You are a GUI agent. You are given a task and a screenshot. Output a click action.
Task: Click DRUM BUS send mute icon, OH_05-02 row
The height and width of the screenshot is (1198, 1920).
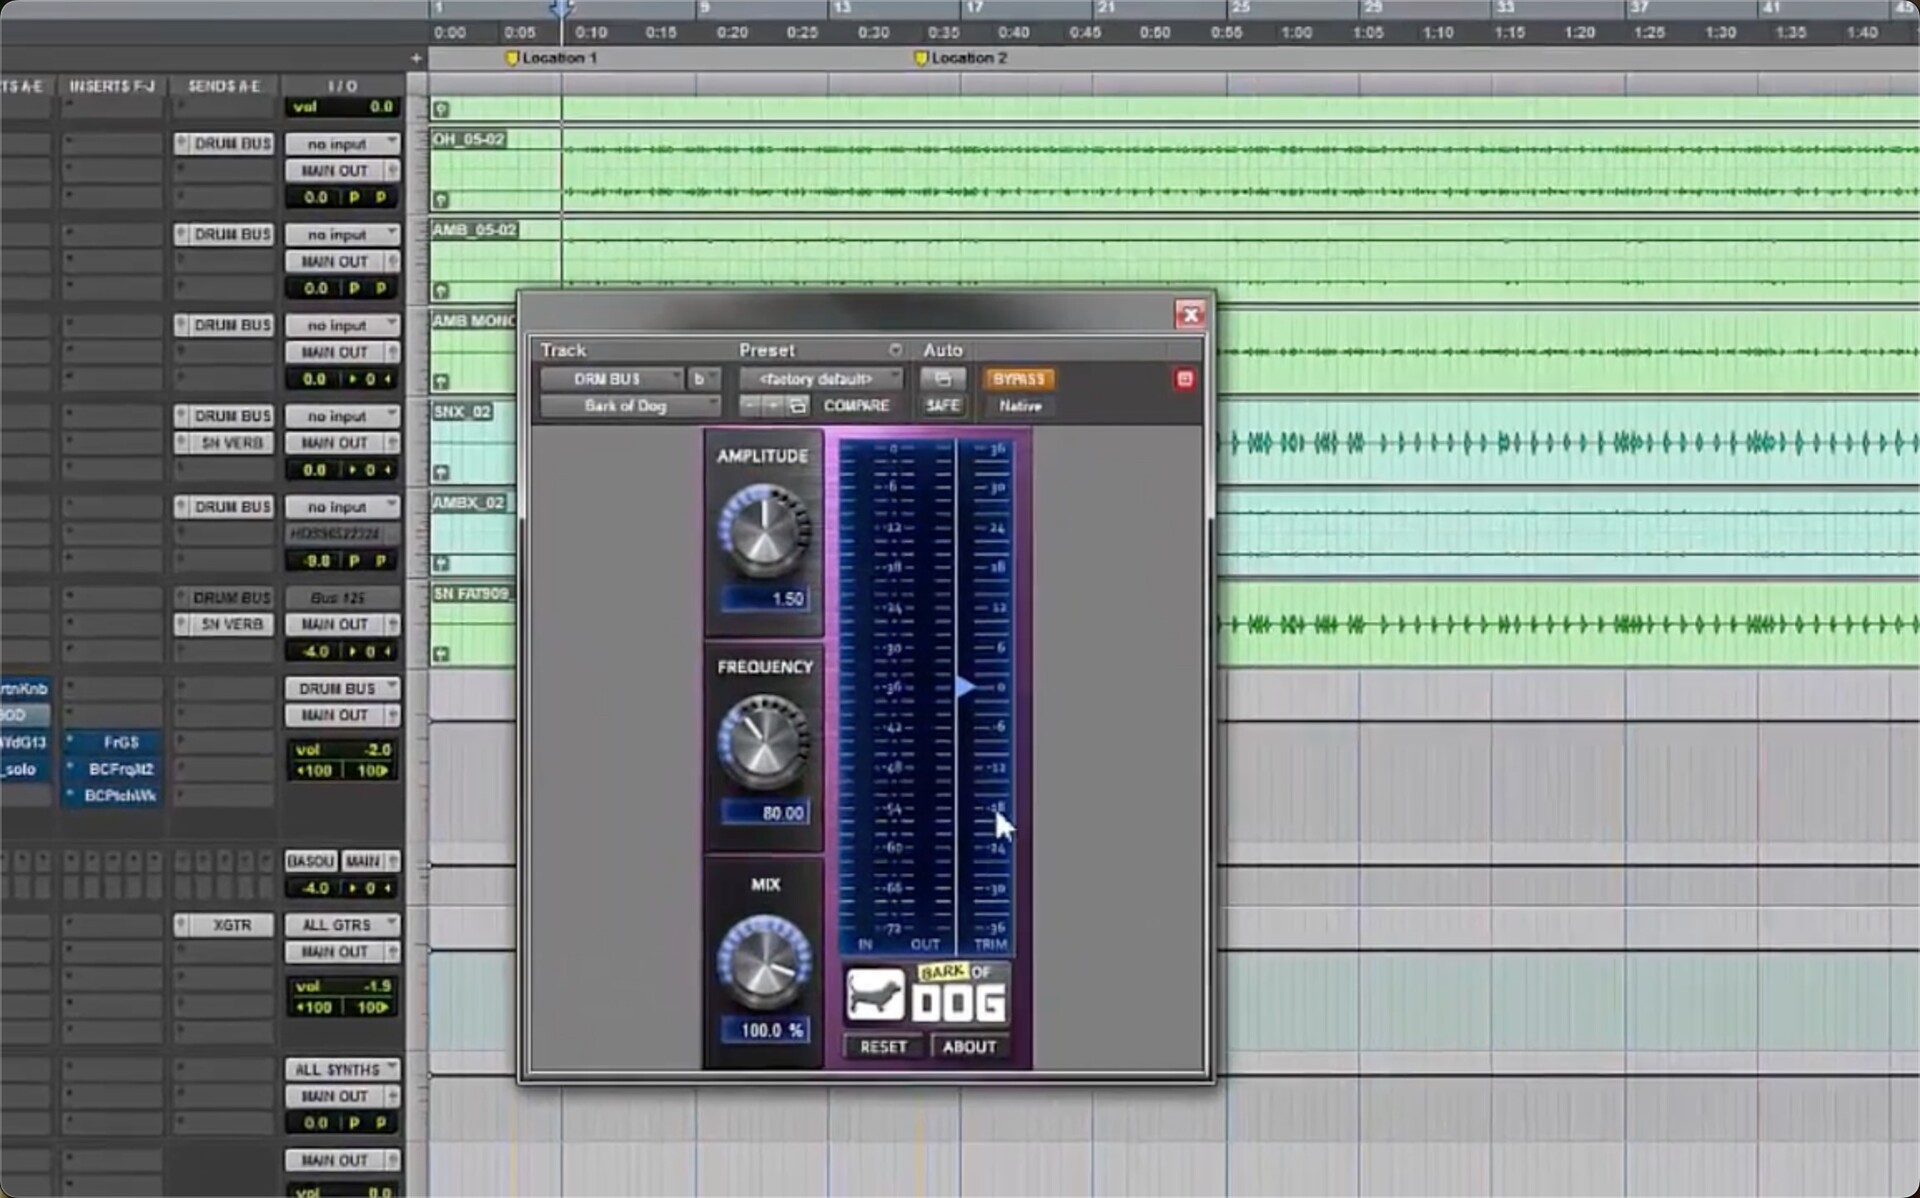click(x=181, y=144)
